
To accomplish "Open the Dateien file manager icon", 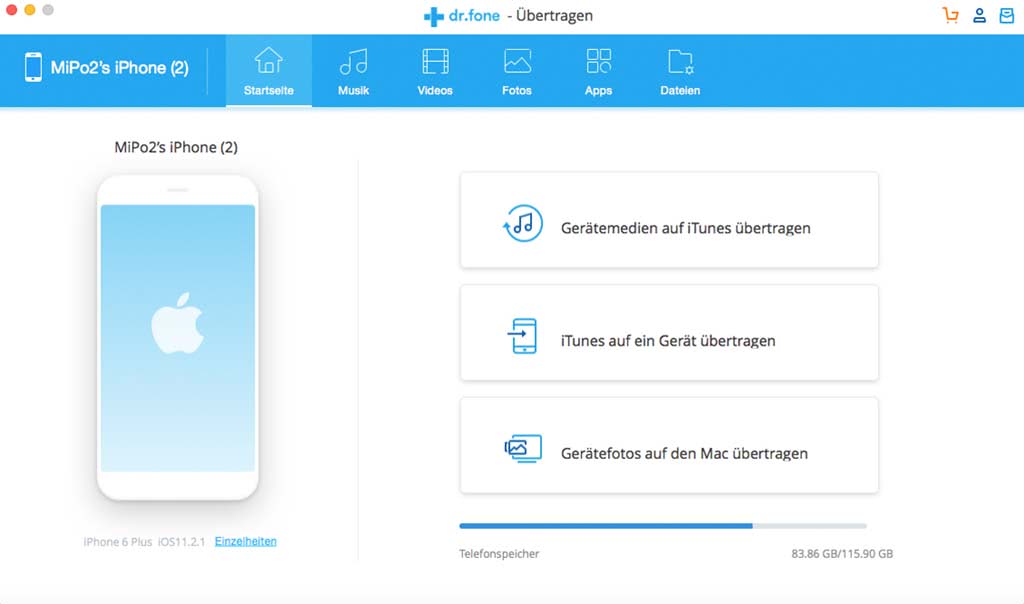I will pyautogui.click(x=679, y=62).
